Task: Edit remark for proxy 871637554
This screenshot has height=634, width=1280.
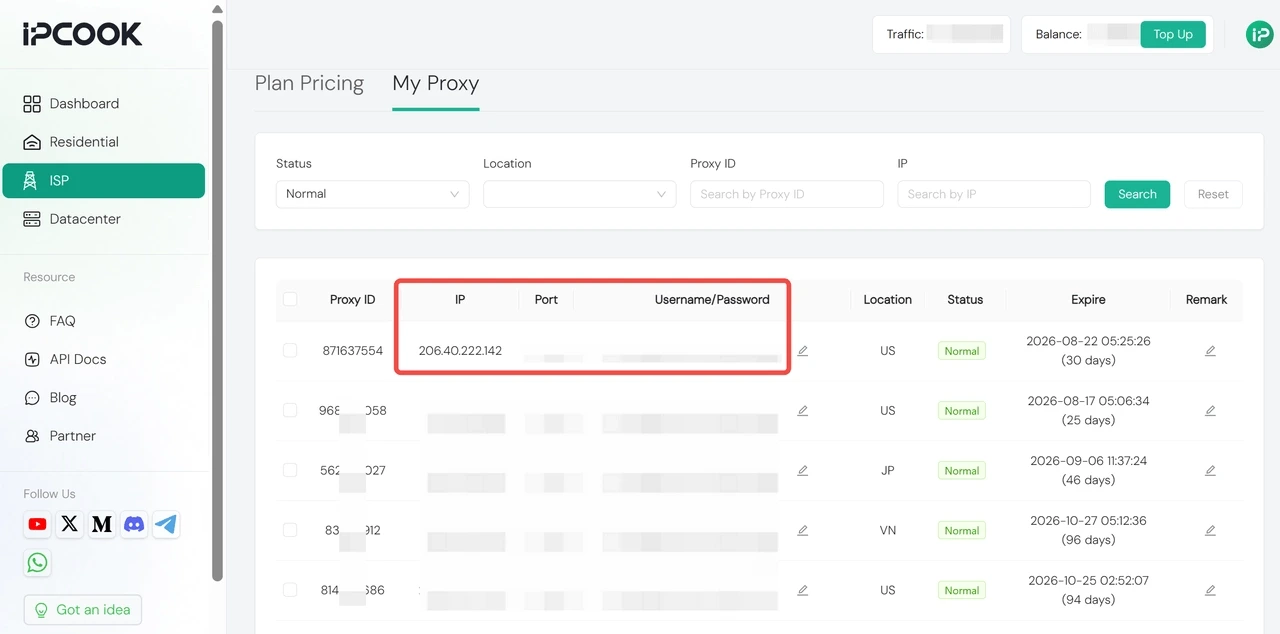Action: [x=1210, y=351]
